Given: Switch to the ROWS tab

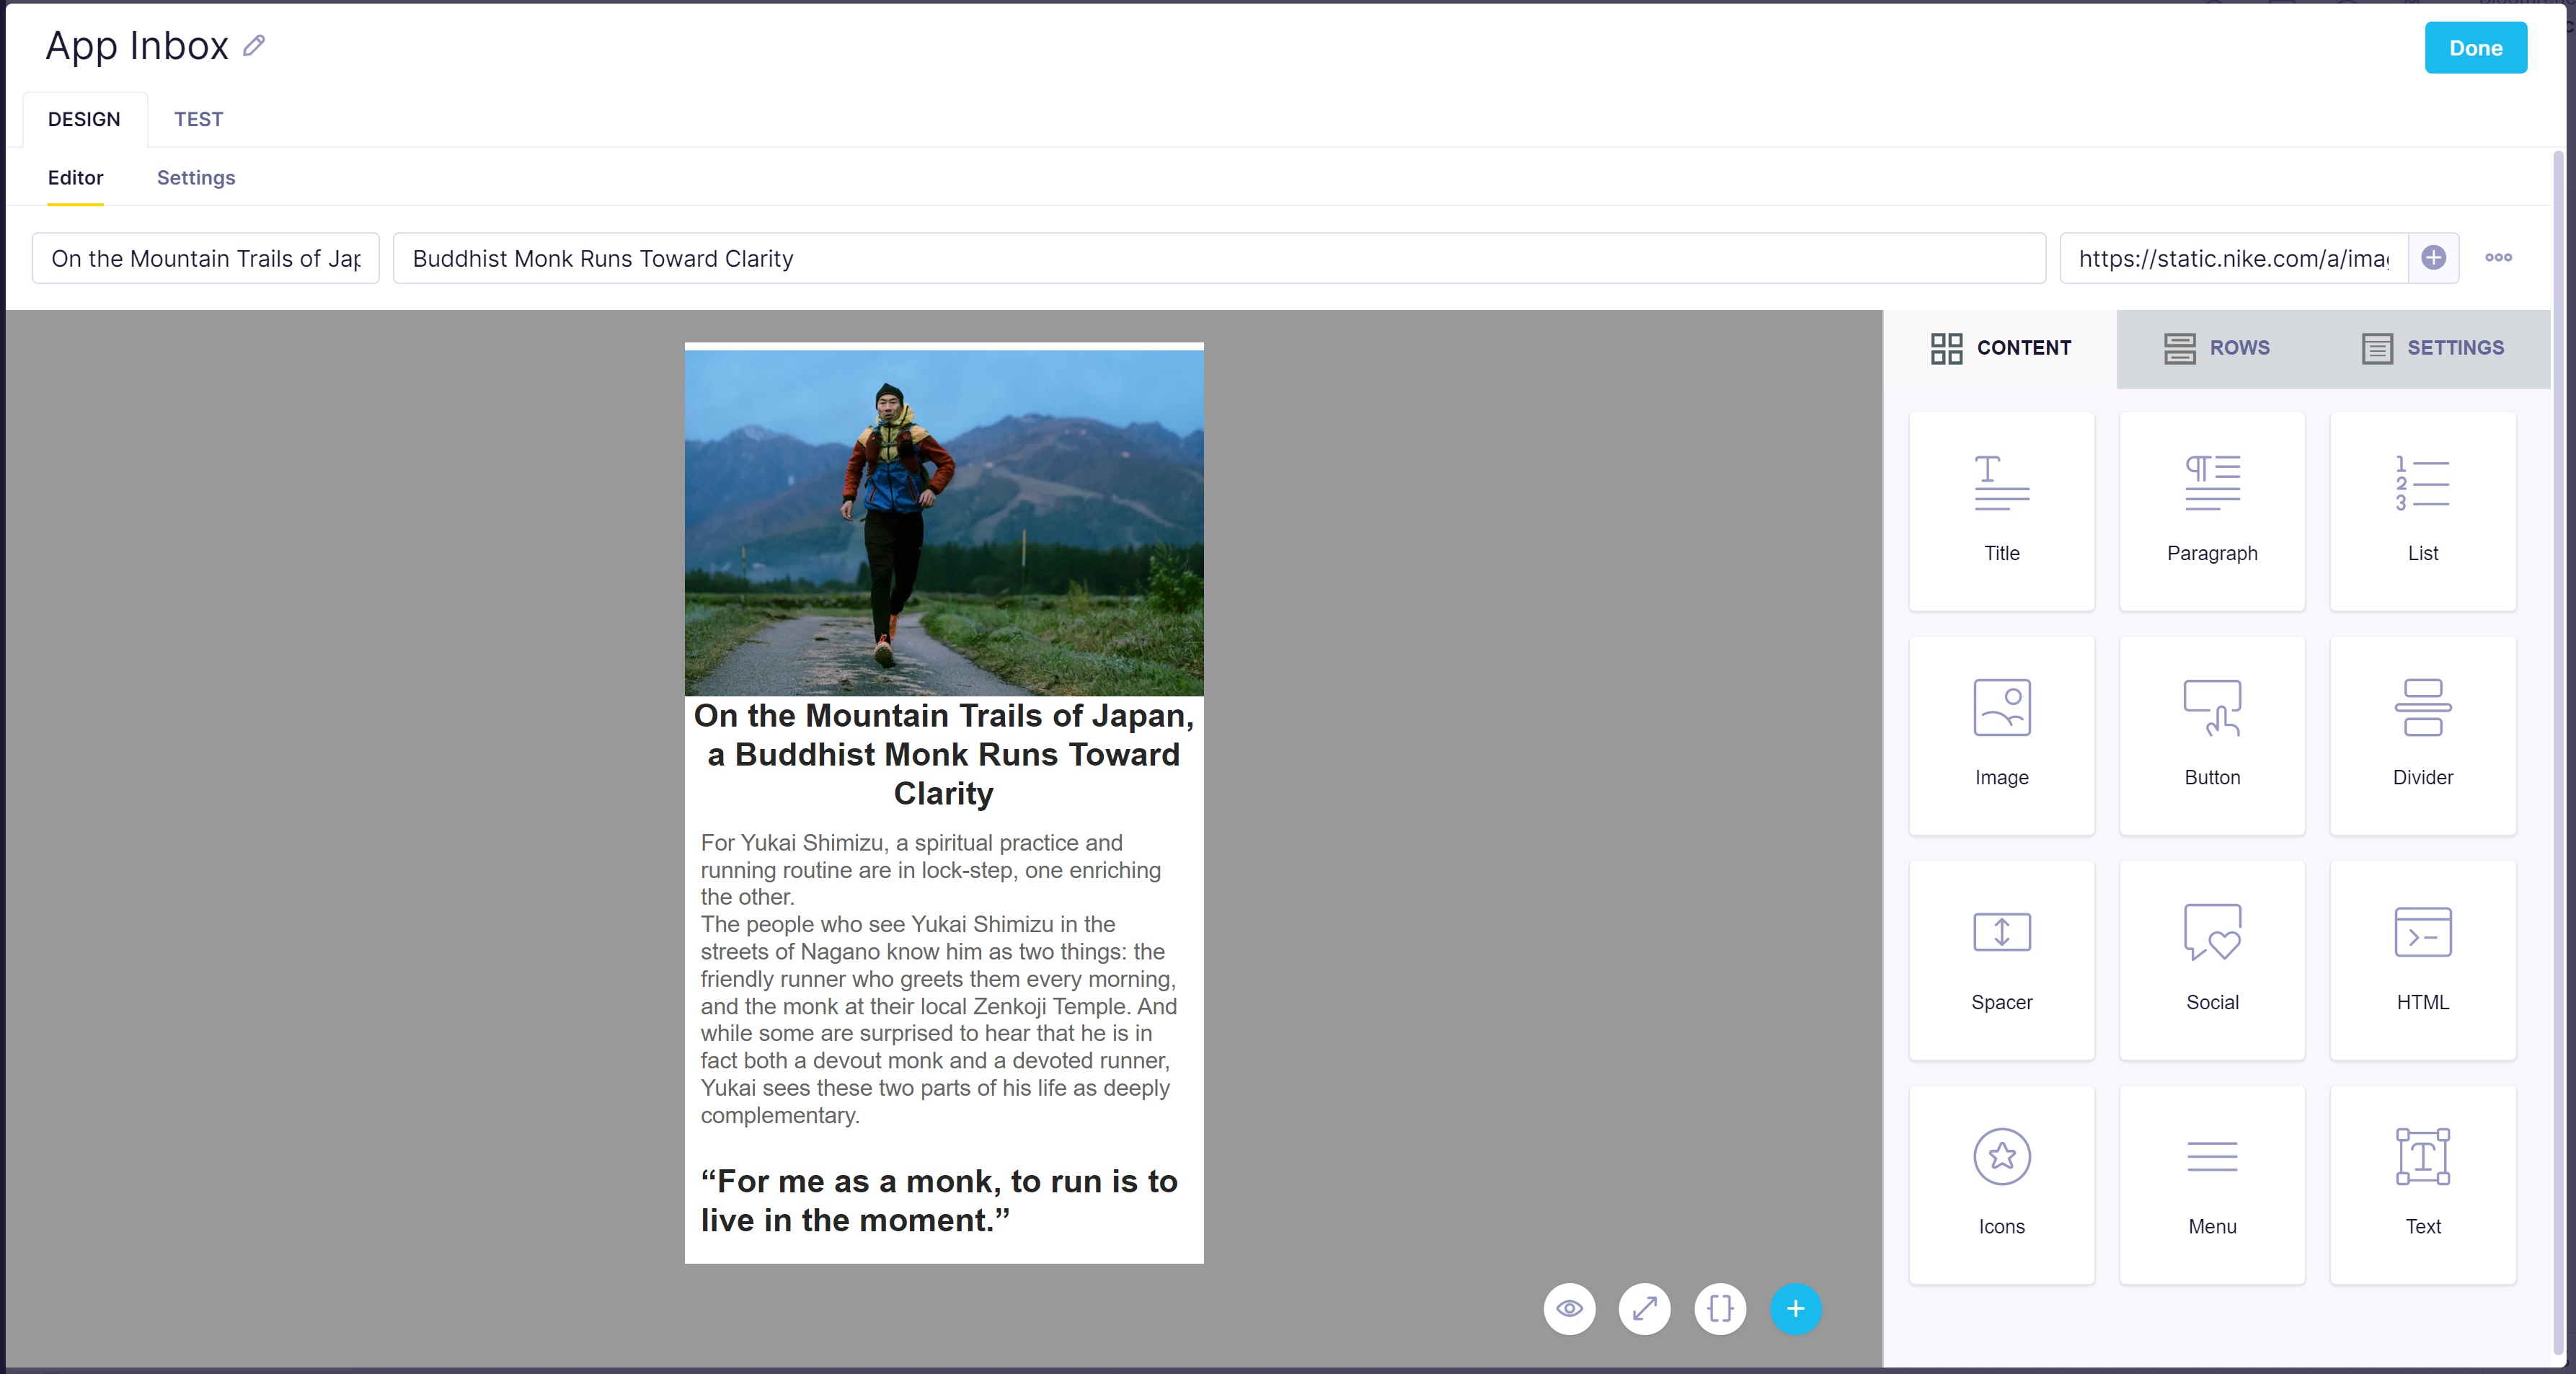Looking at the screenshot, I should click(2216, 348).
